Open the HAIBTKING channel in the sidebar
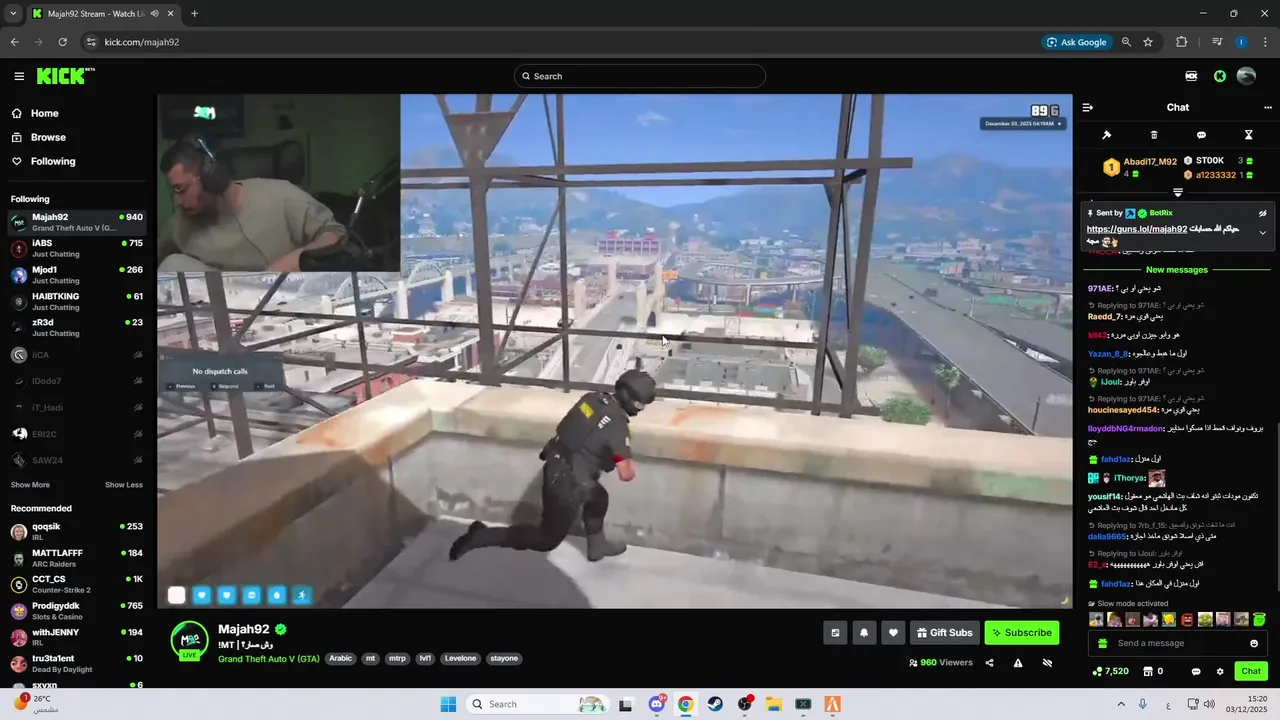 point(77,301)
